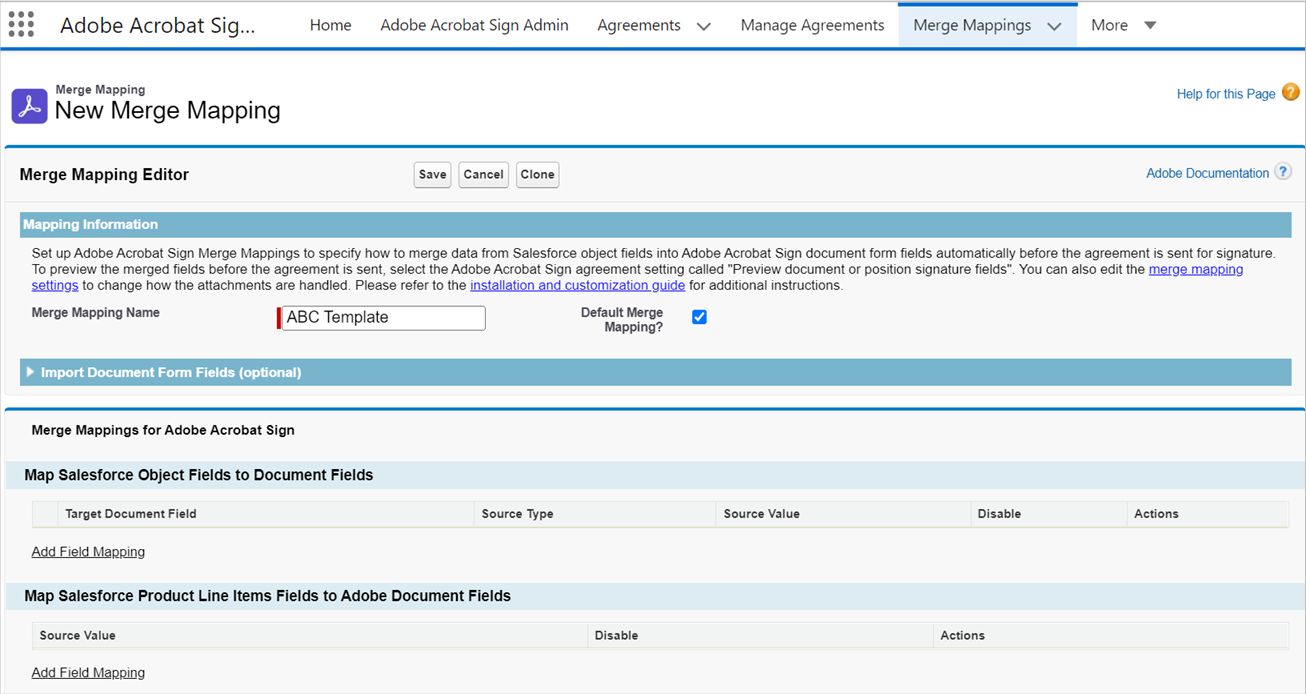Click Source Value header in Object Fields table
The height and width of the screenshot is (694, 1306).
click(761, 513)
